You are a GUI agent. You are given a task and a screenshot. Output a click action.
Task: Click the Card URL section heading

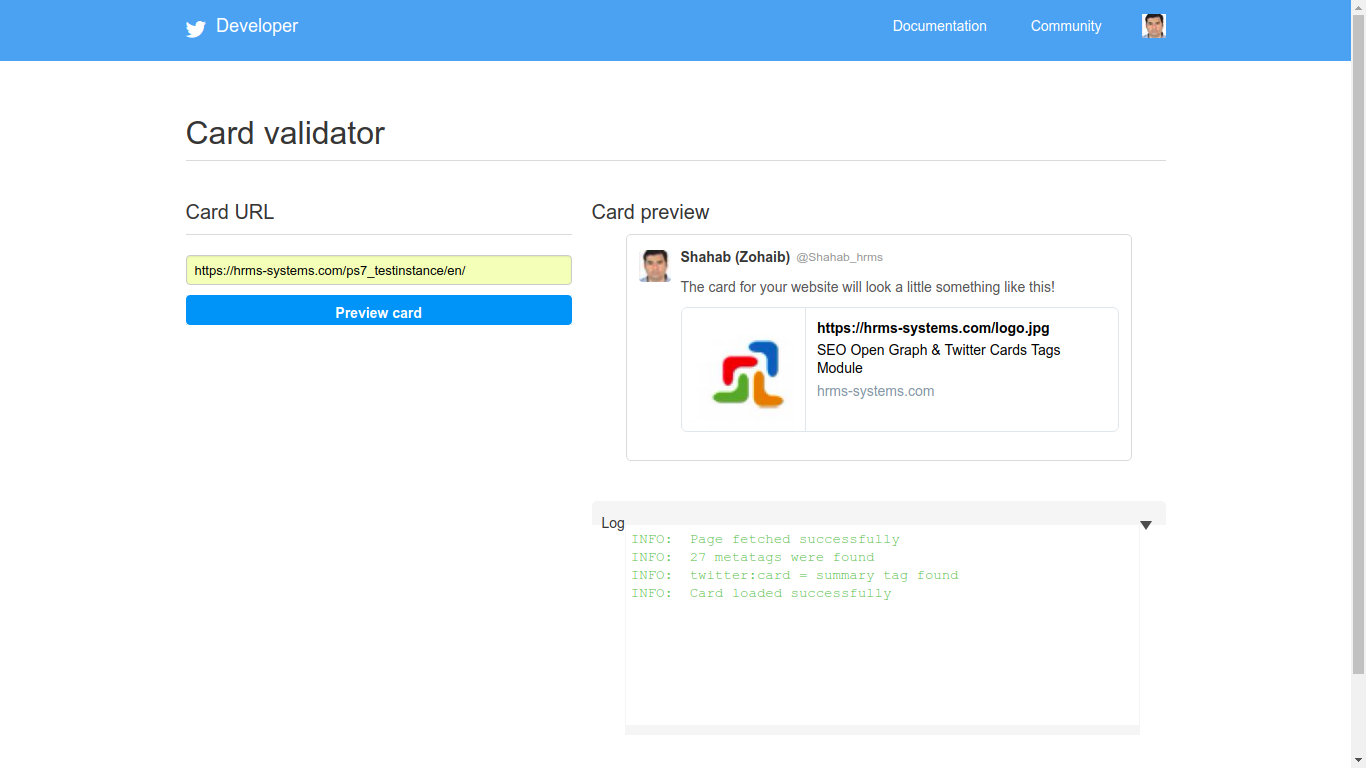230,212
